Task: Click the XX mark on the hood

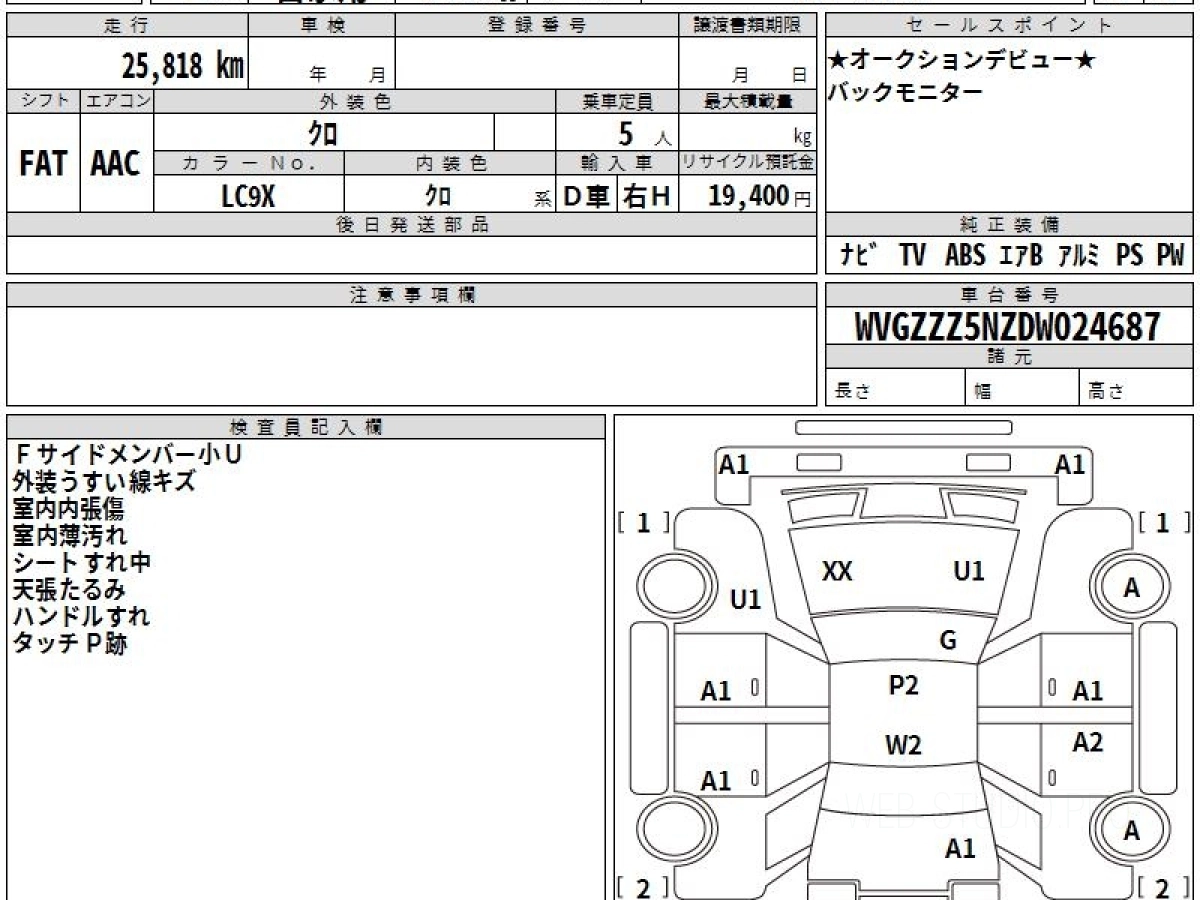Action: tap(837, 571)
